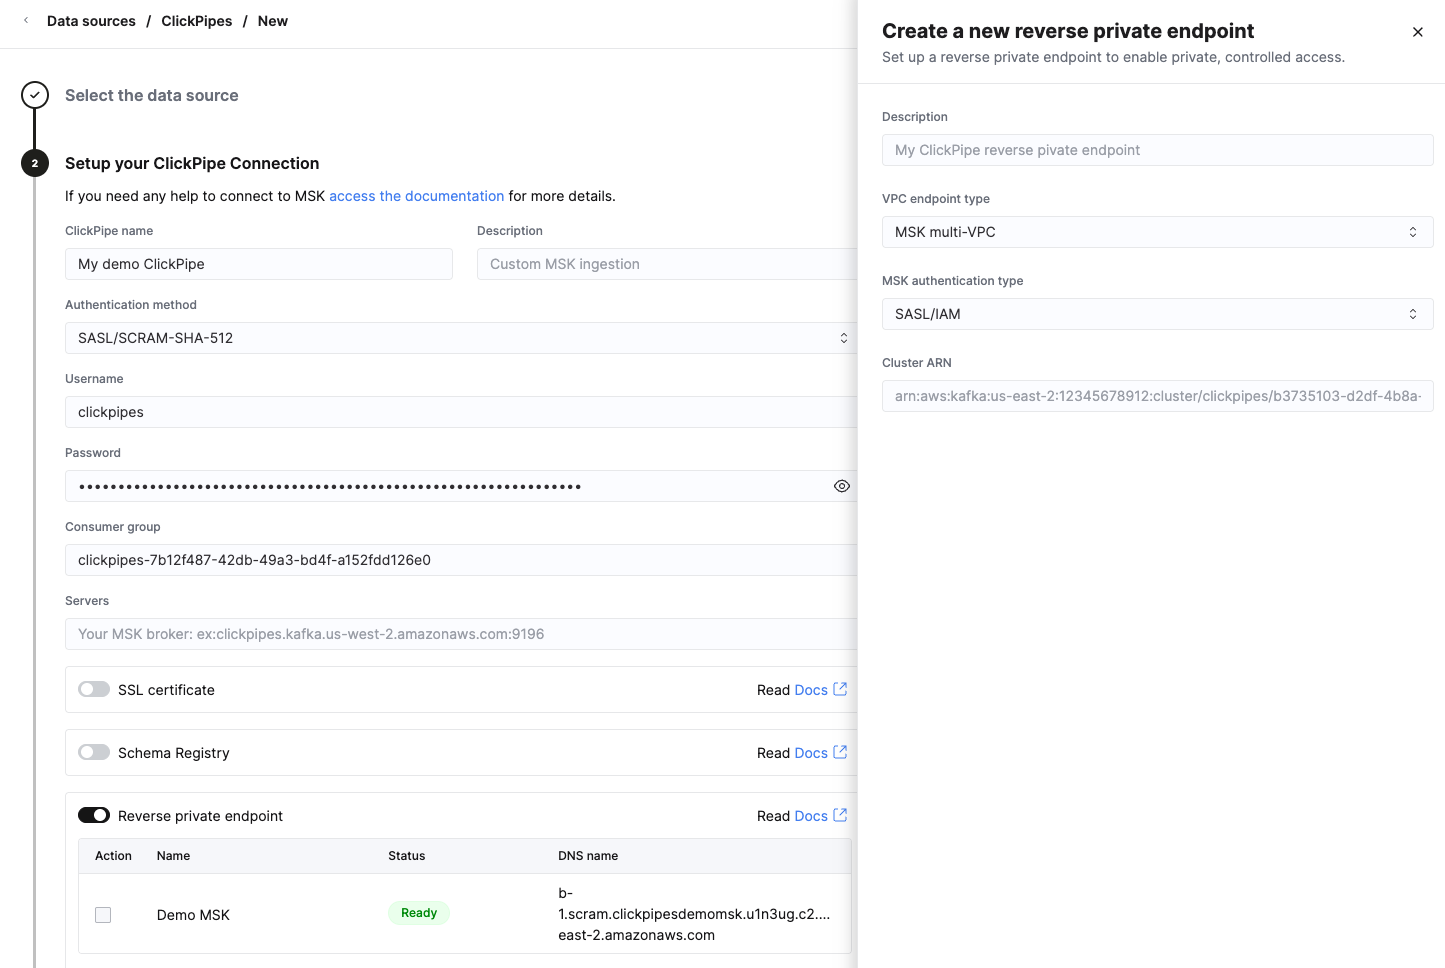This screenshot has width=1445, height=968.
Task: Disable the Reverse private endpoint toggle
Action: [x=94, y=815]
